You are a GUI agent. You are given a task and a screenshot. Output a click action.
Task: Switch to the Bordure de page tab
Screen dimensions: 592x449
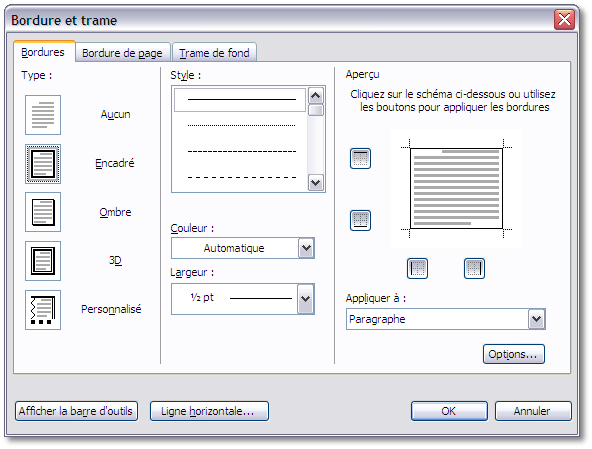coord(122,53)
